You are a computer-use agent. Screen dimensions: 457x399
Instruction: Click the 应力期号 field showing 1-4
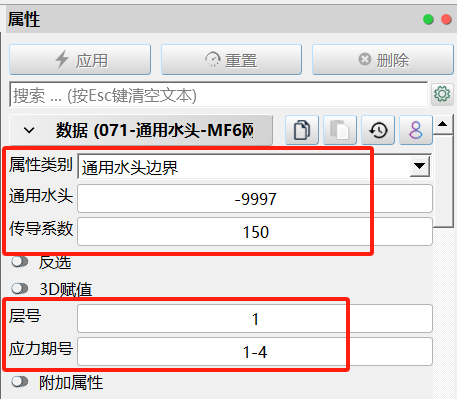click(255, 352)
